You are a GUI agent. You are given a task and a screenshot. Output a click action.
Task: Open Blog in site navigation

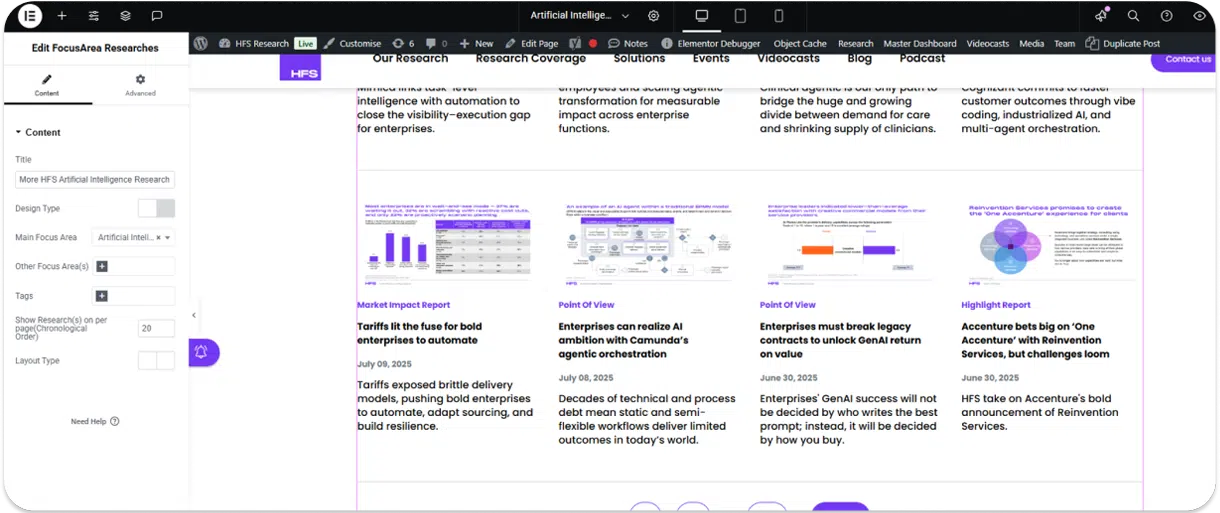tap(859, 59)
